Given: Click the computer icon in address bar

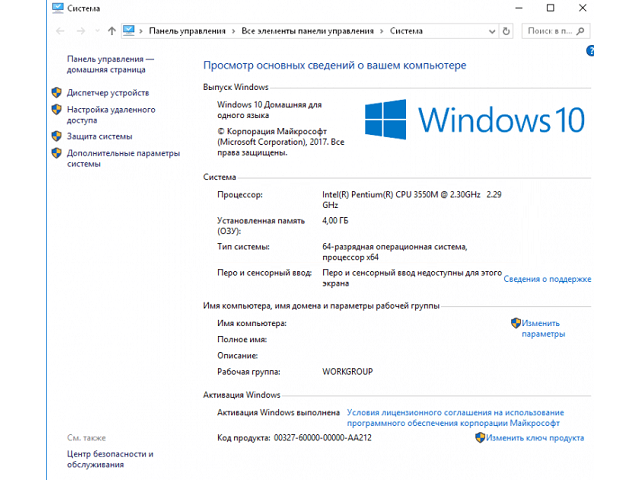Looking at the screenshot, I should (129, 31).
